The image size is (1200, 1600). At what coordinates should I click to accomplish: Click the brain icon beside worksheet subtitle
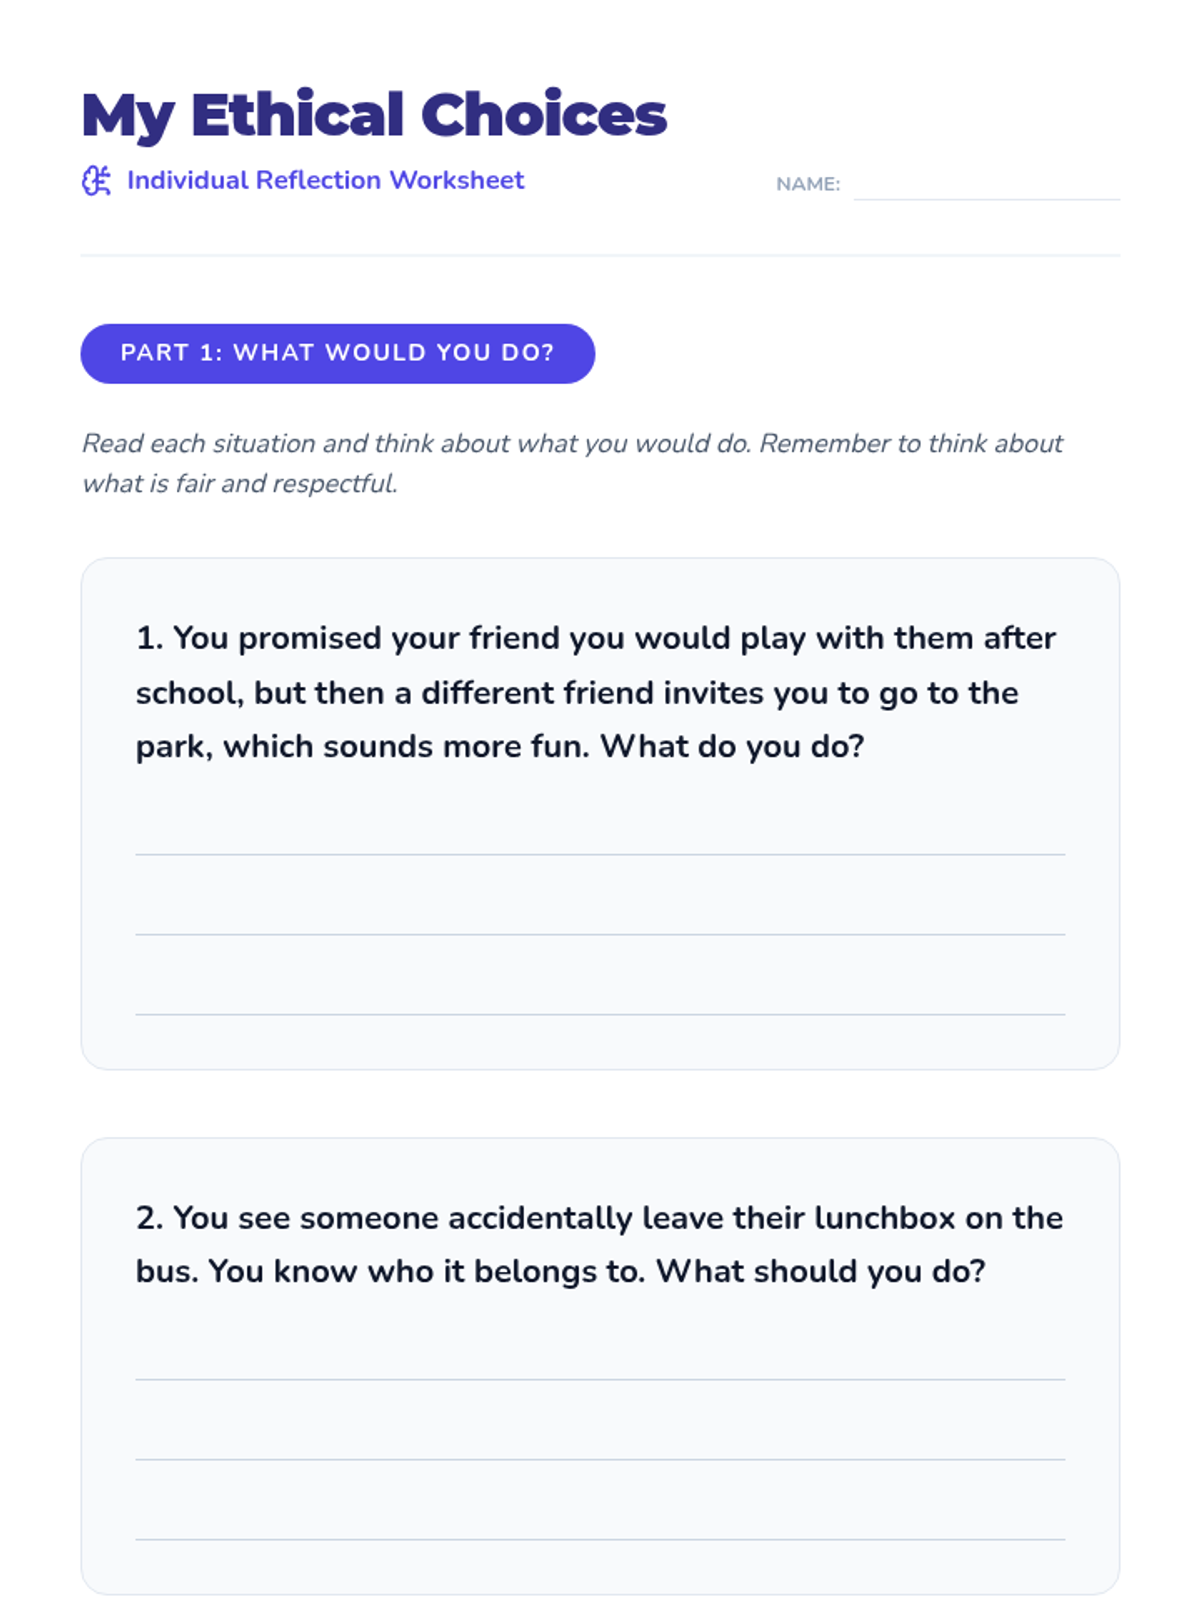96,181
